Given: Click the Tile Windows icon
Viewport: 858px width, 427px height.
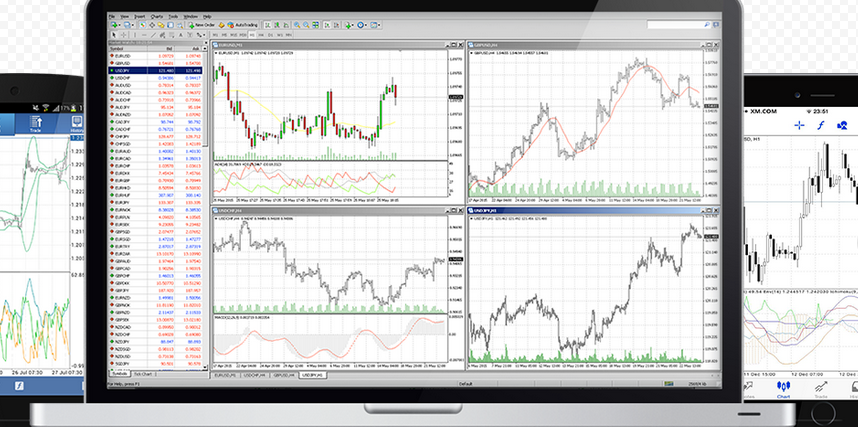Looking at the screenshot, I should click(315, 25).
